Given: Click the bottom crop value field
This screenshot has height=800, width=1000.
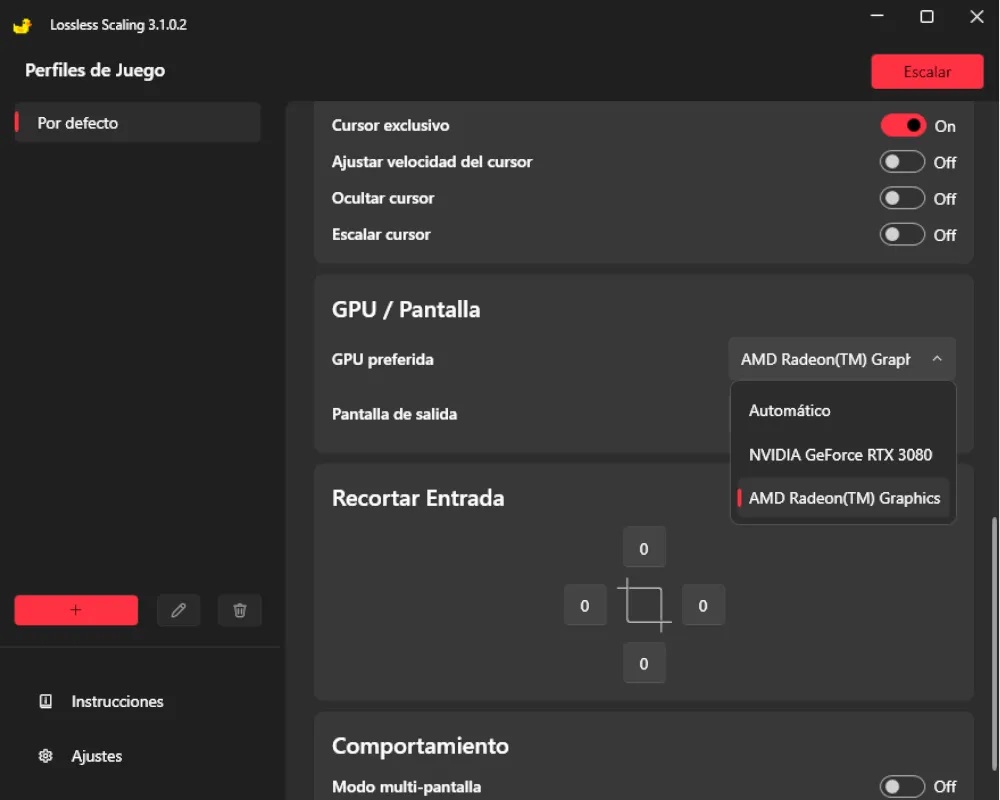Looking at the screenshot, I should click(644, 663).
